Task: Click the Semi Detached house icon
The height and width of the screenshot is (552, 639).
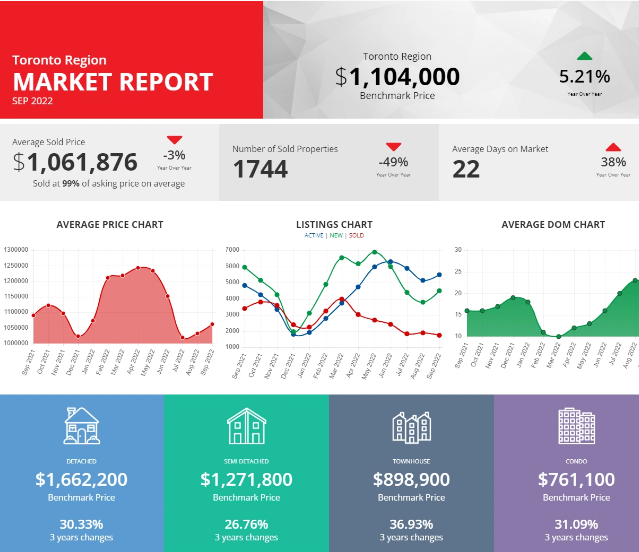Action: click(x=246, y=427)
